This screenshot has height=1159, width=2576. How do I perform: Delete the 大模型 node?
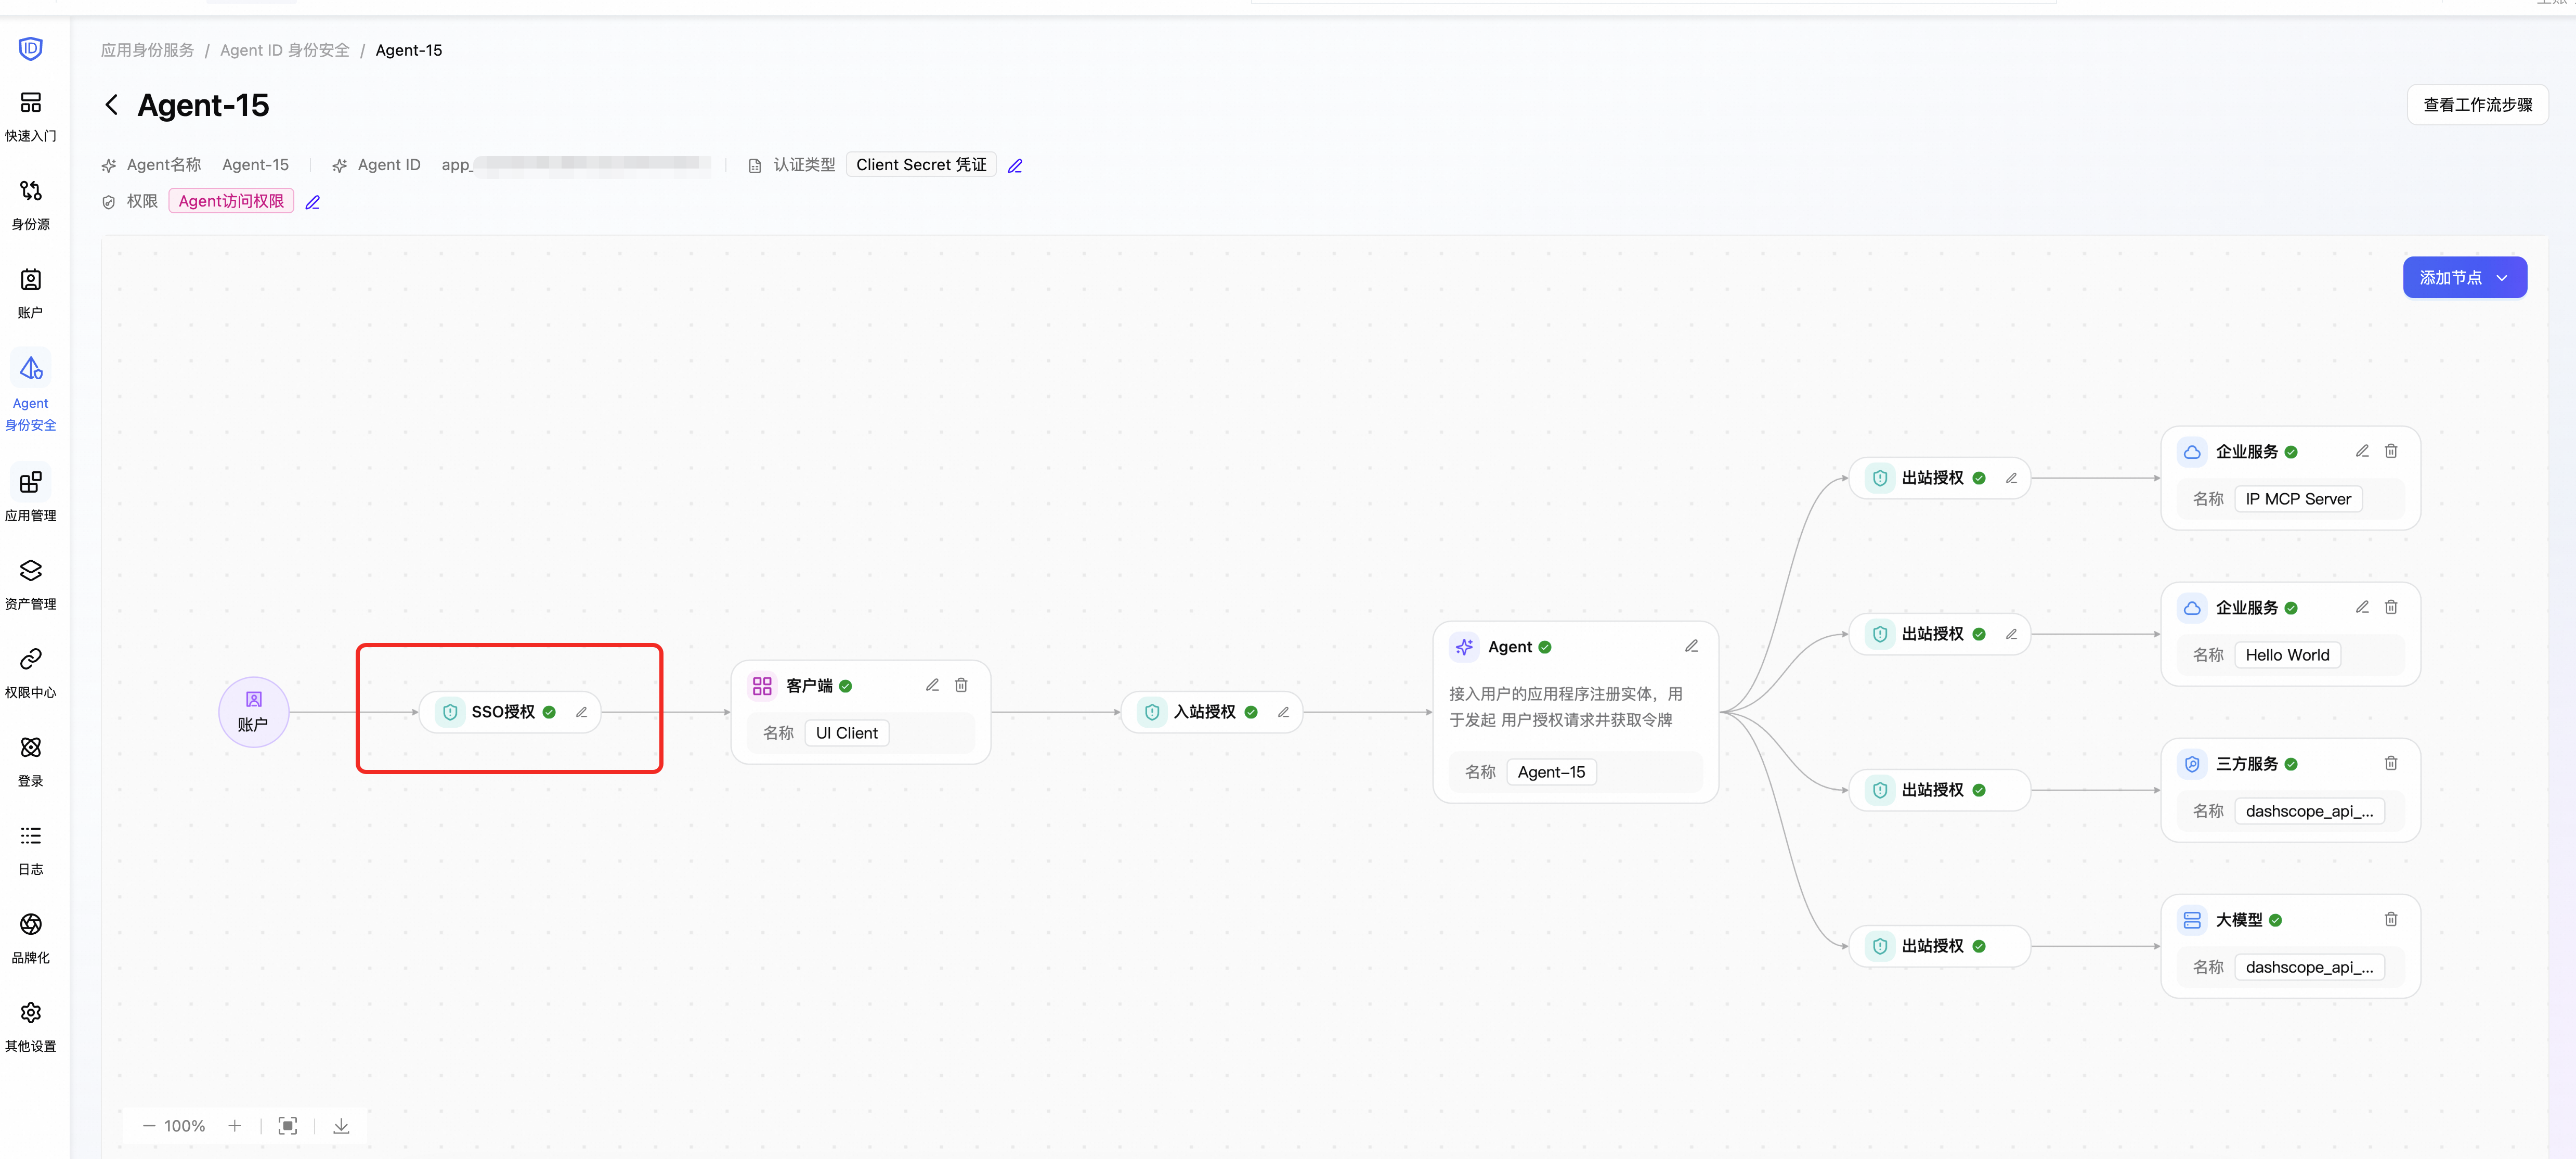tap(2391, 919)
